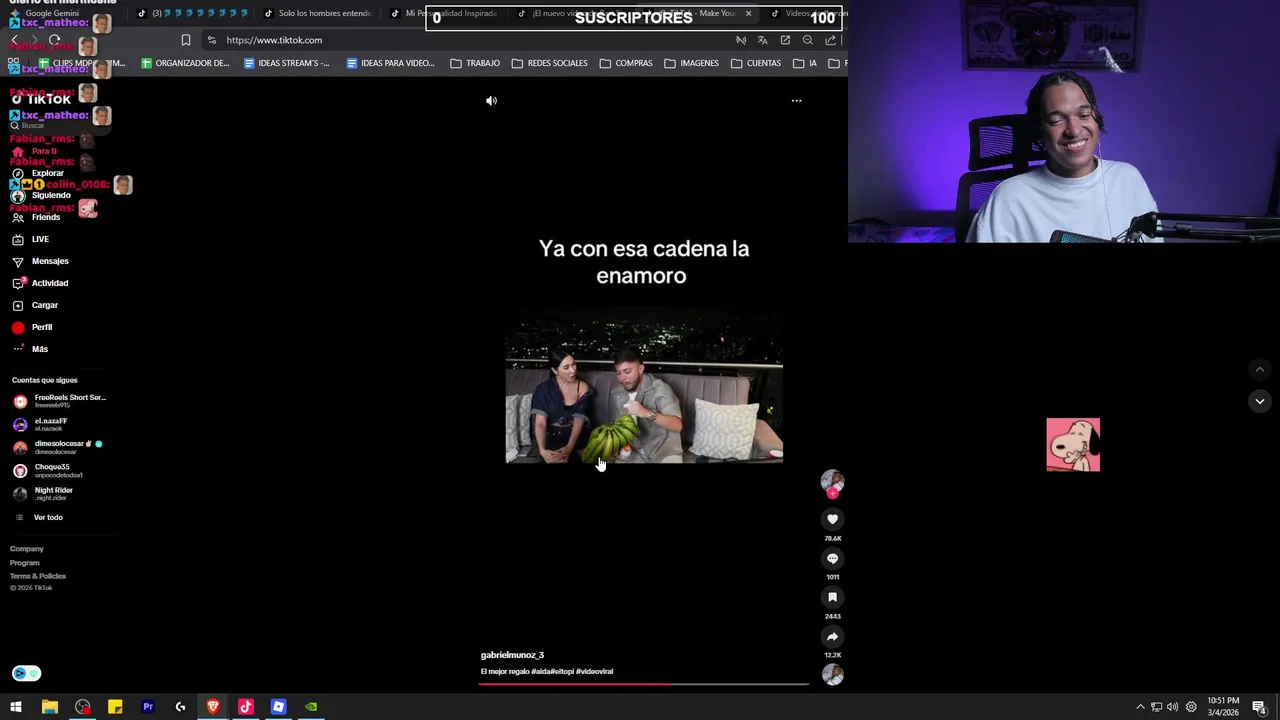The height and width of the screenshot is (720, 1280).
Task: Open the Company footer link
Action: 27,549
